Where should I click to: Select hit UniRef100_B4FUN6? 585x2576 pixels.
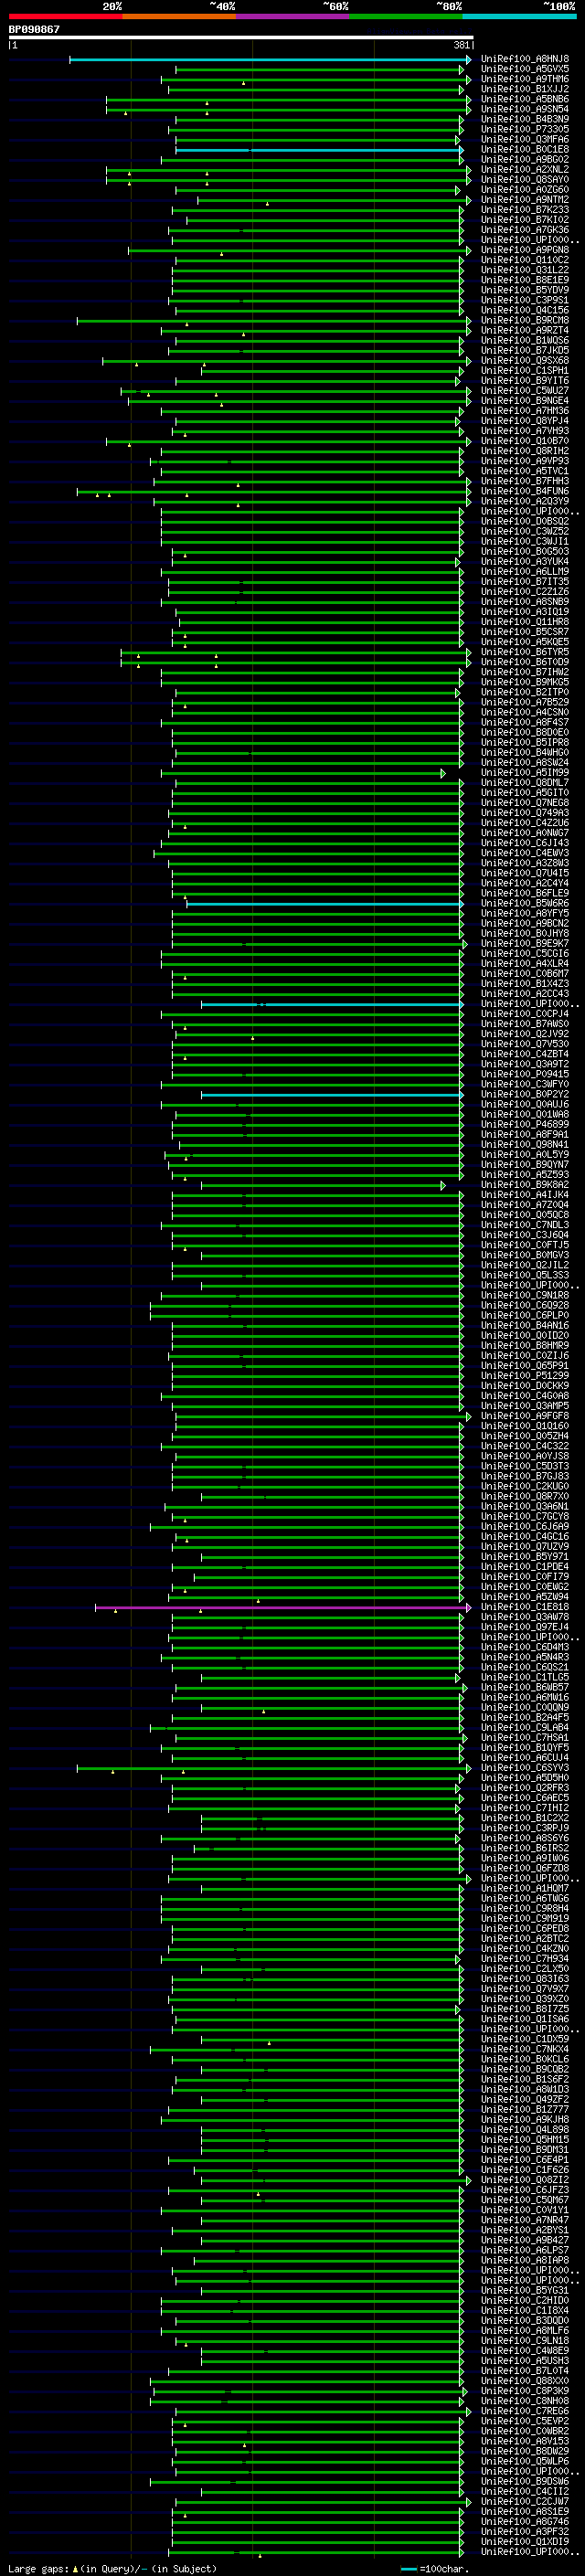pos(525,491)
